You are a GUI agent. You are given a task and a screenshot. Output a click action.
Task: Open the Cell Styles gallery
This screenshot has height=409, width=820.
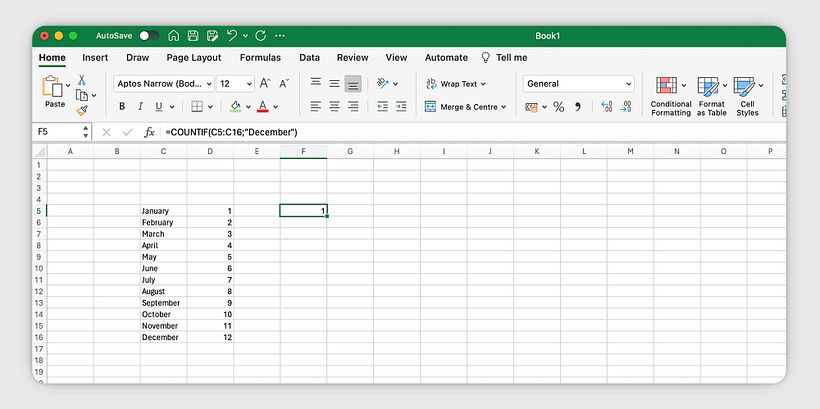[747, 96]
